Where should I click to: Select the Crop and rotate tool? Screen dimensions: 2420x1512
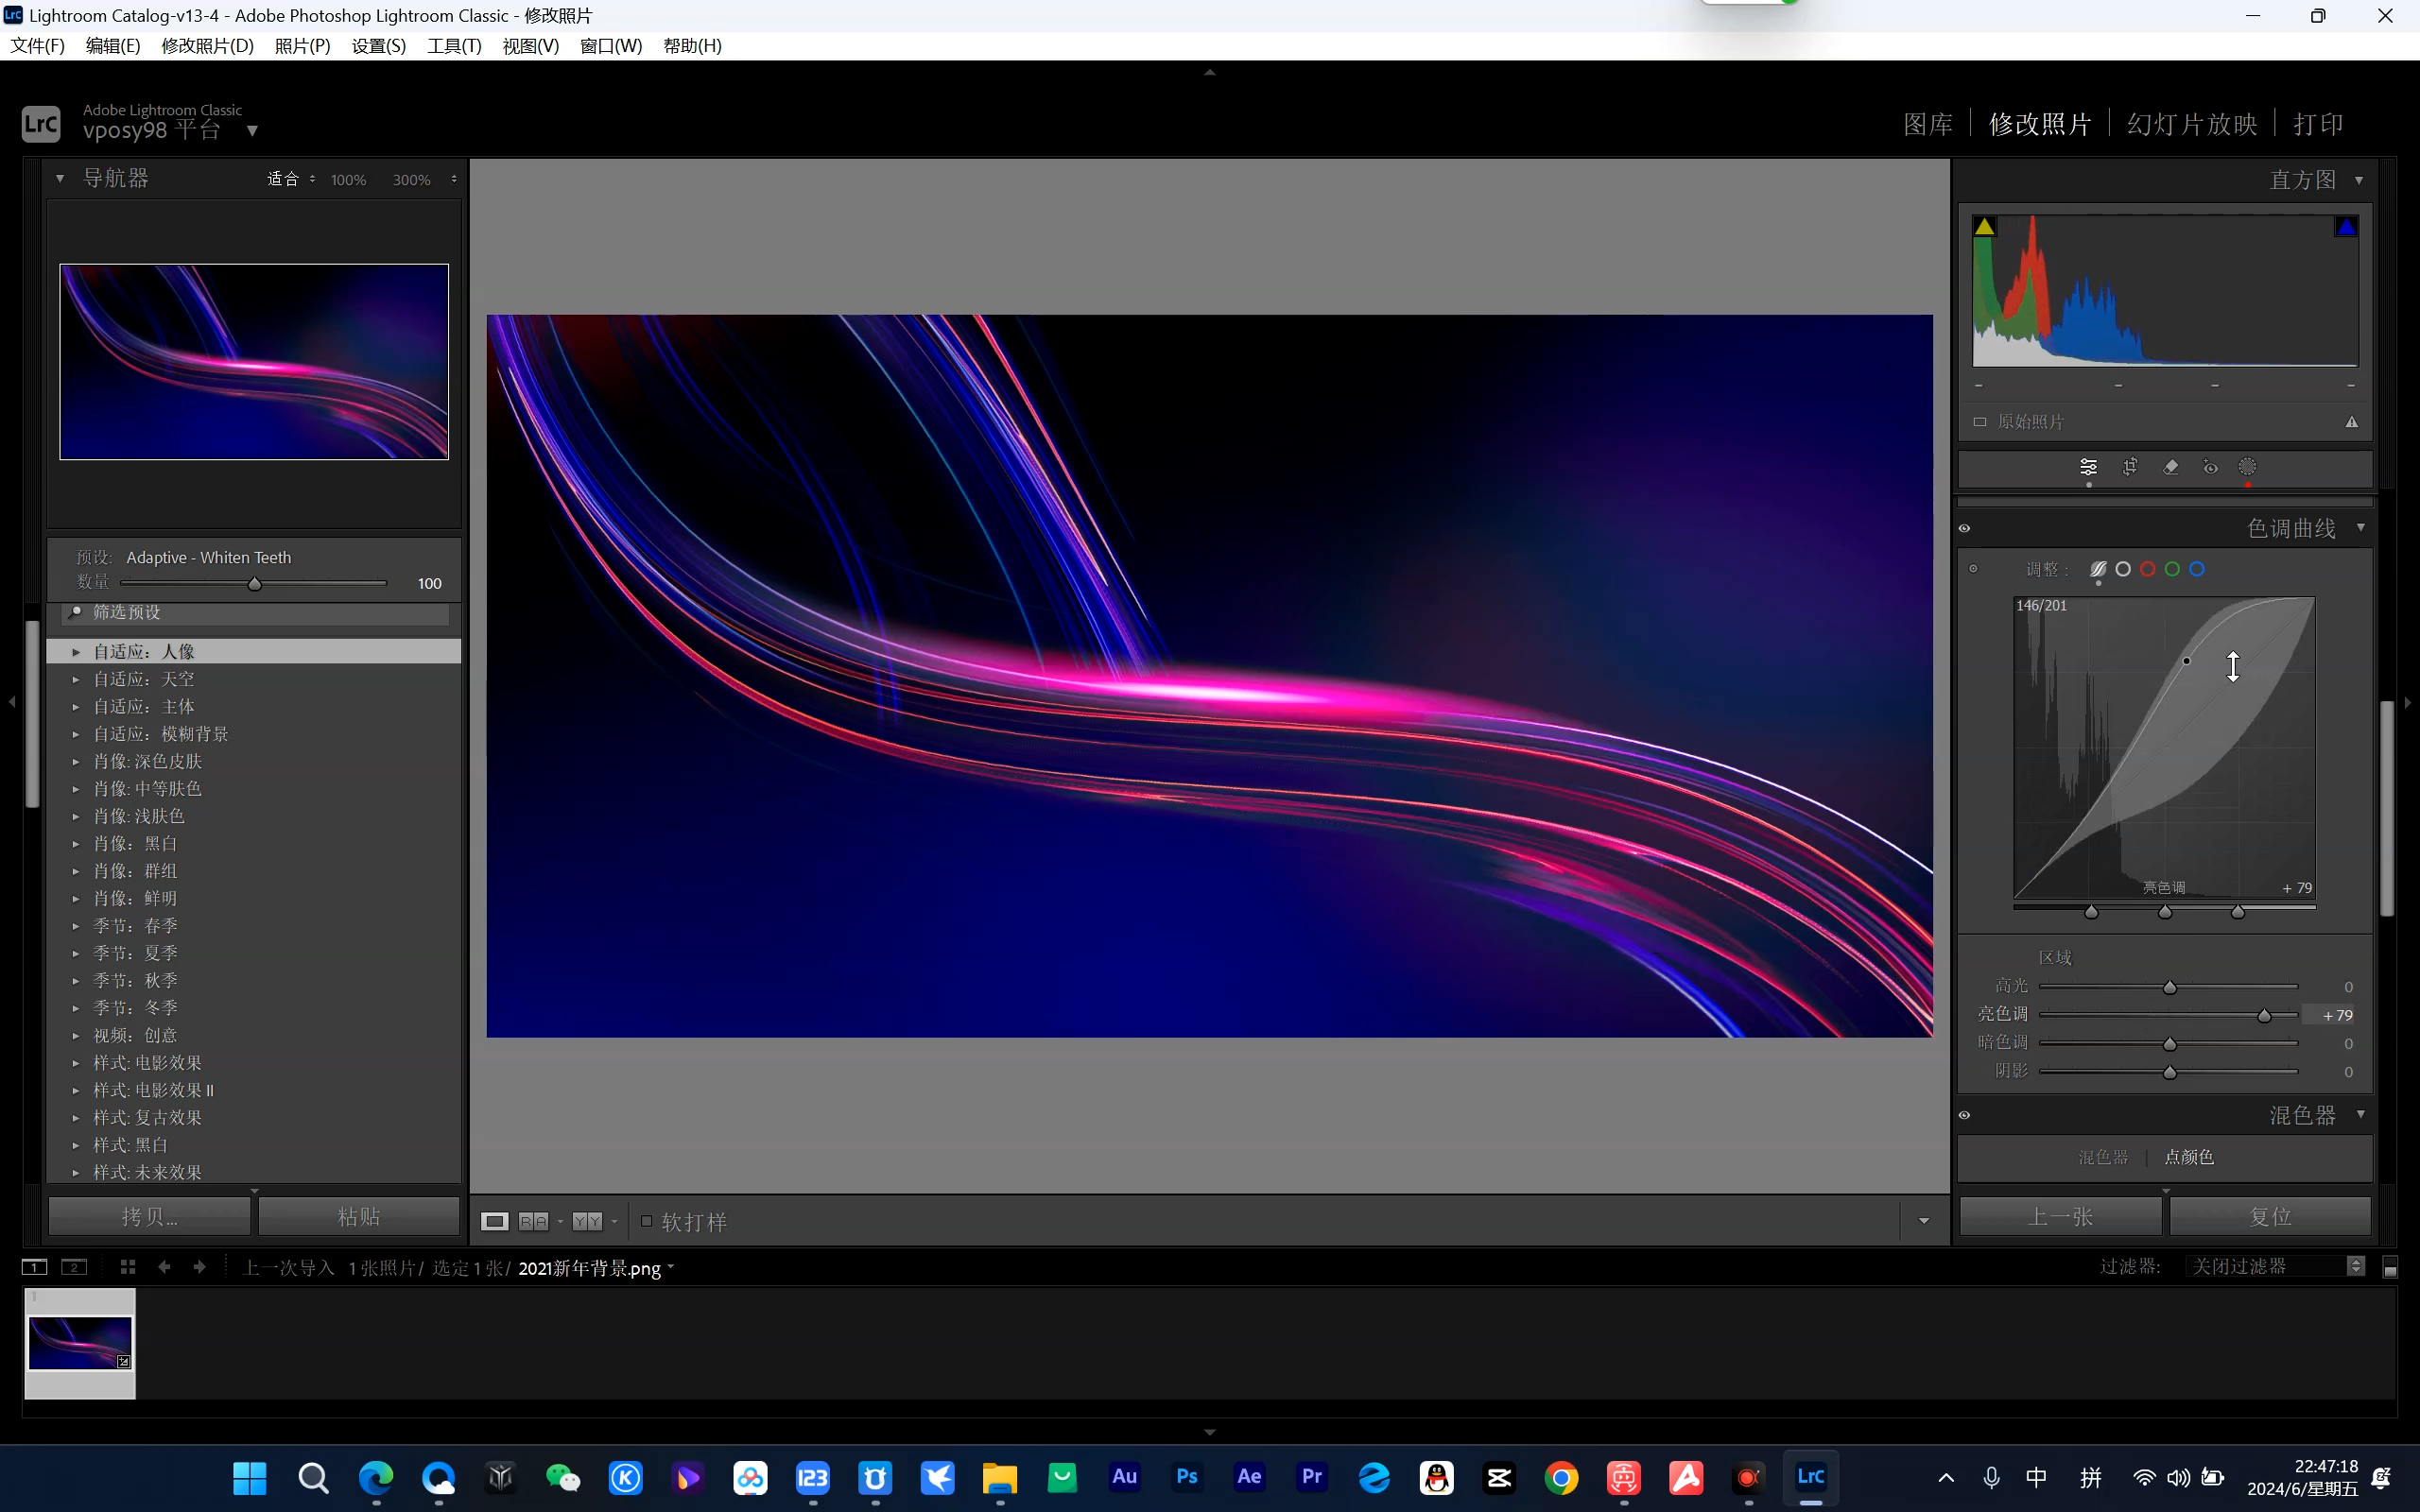pos(2130,467)
